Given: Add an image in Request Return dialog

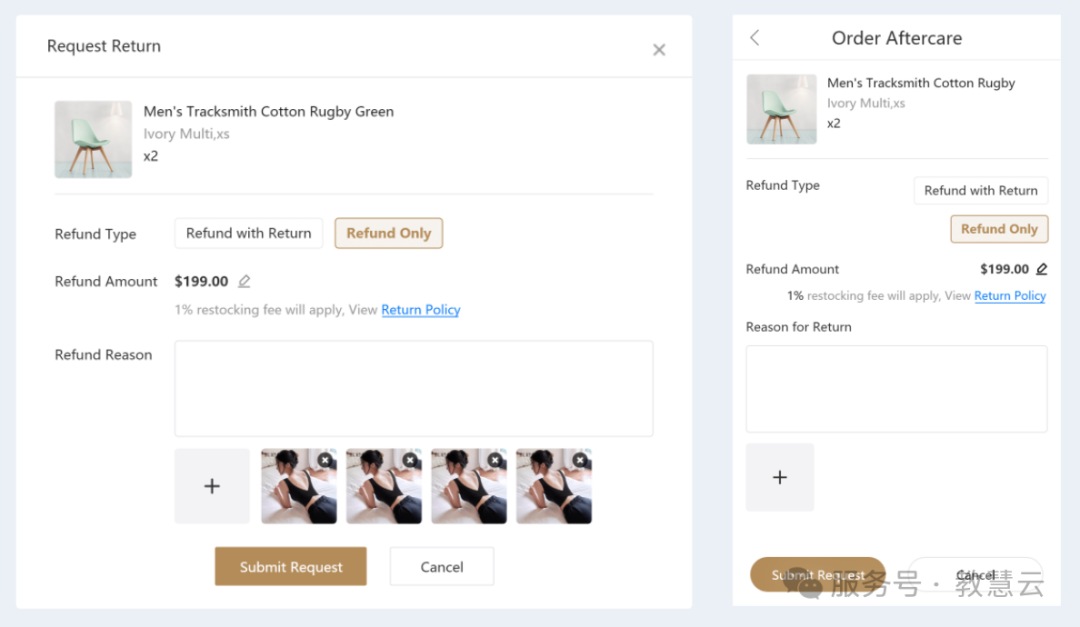Looking at the screenshot, I should [x=212, y=486].
